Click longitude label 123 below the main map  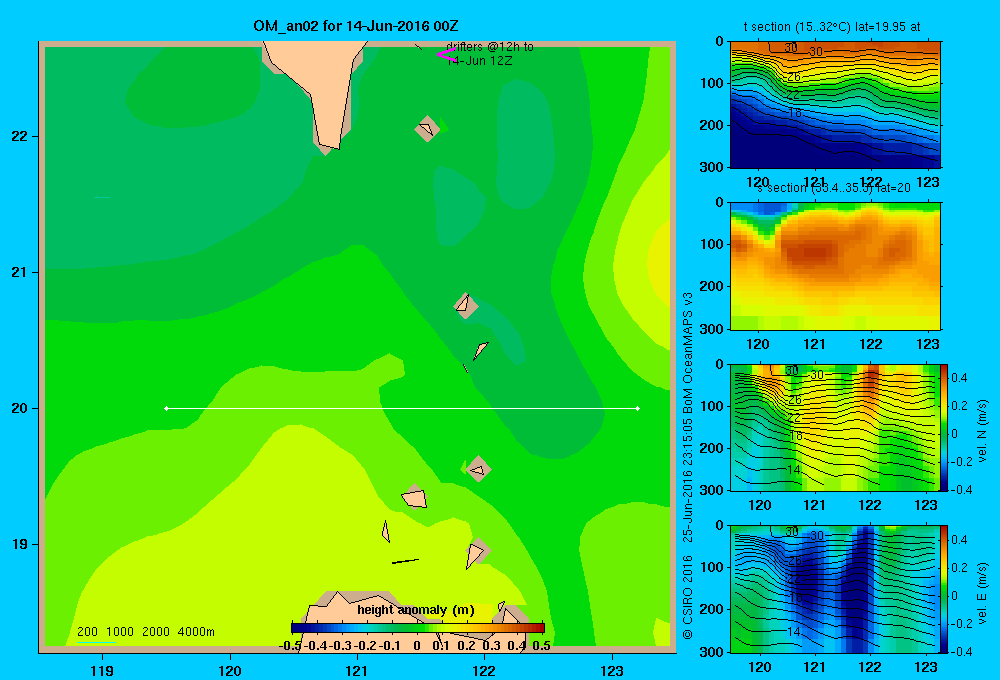[612, 670]
